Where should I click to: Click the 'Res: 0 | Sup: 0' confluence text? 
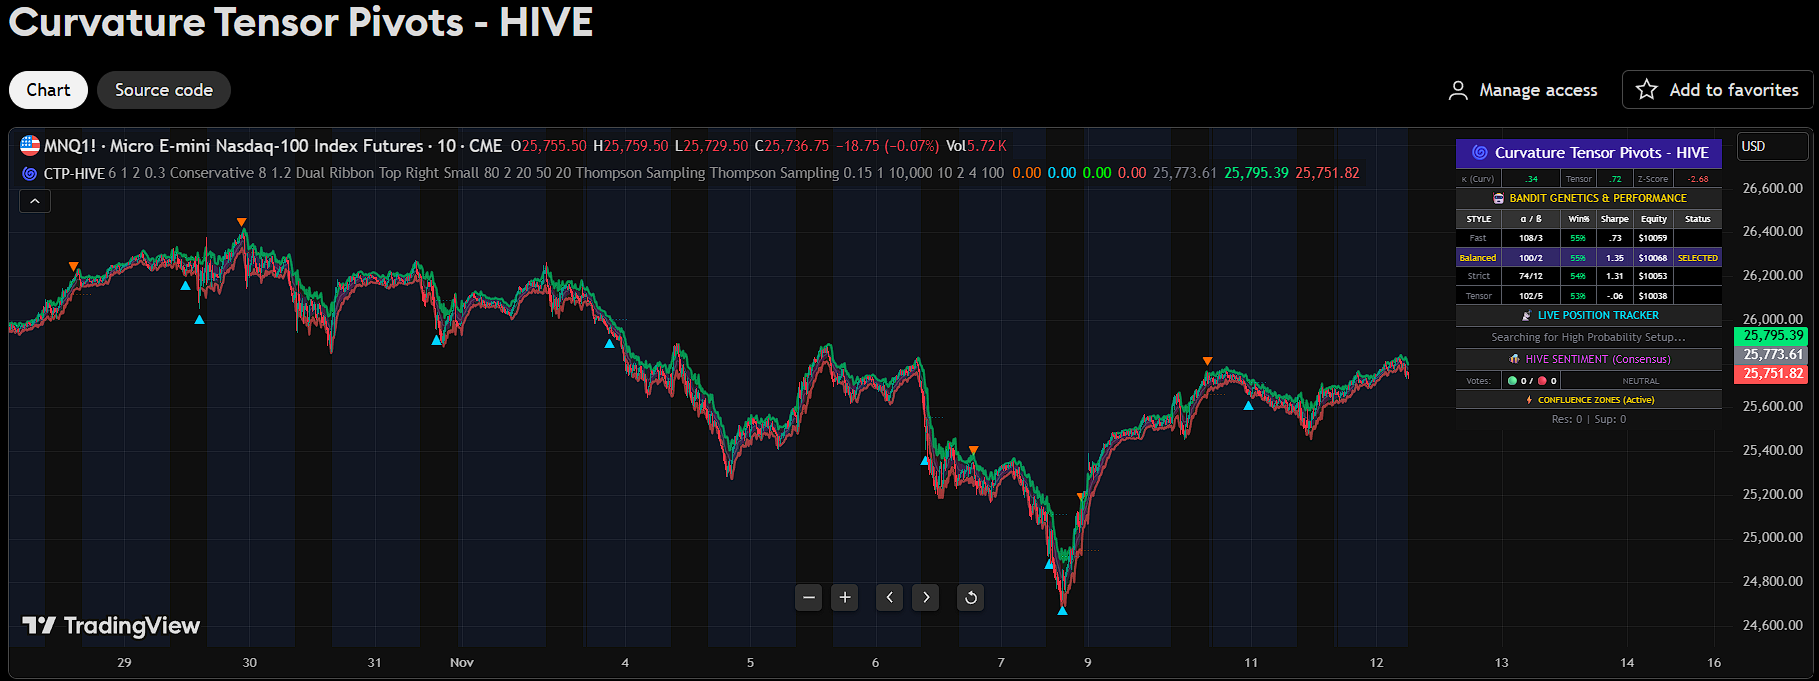point(1589,419)
